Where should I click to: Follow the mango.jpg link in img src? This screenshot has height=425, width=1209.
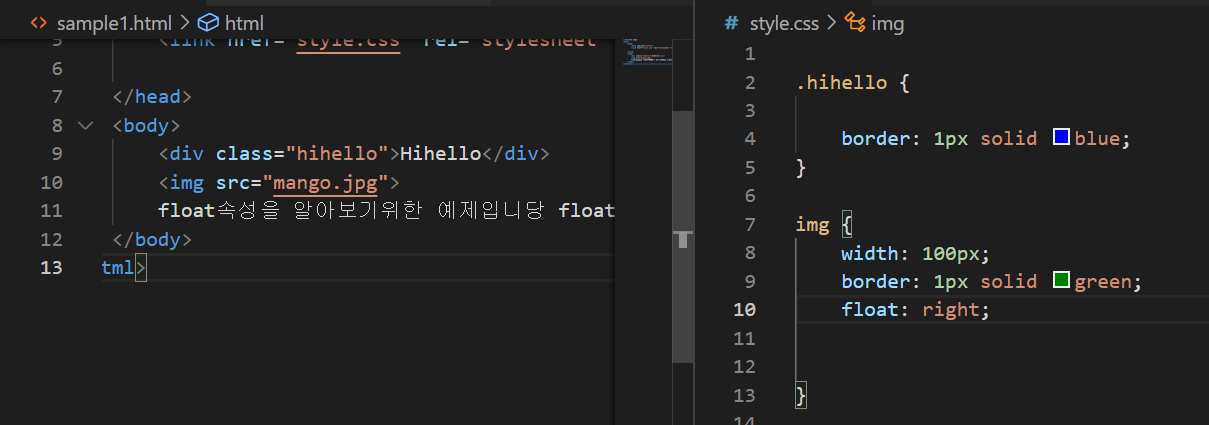(325, 183)
